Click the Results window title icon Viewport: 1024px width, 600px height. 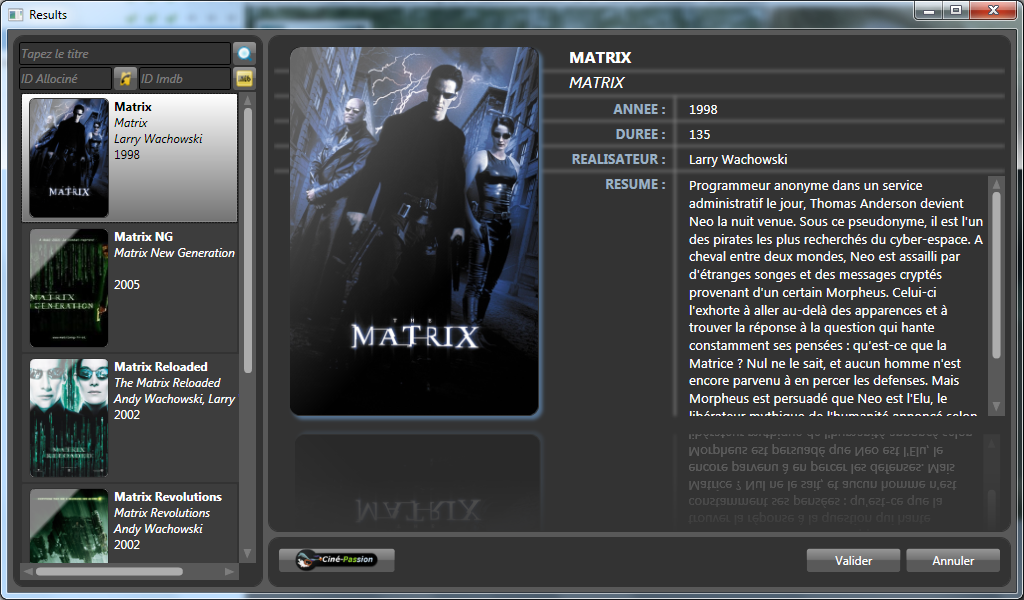click(15, 14)
